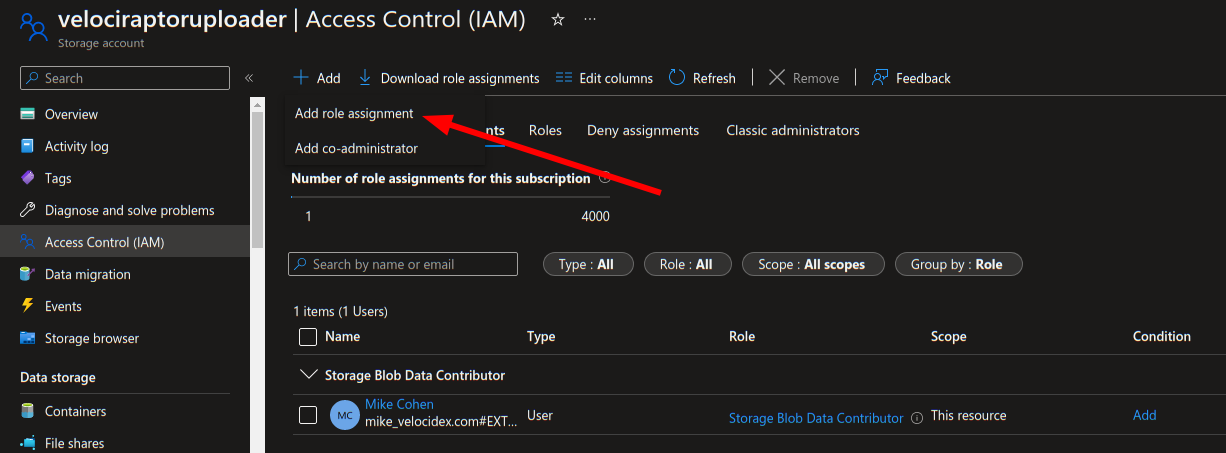Open the Type : All filter

586,264
